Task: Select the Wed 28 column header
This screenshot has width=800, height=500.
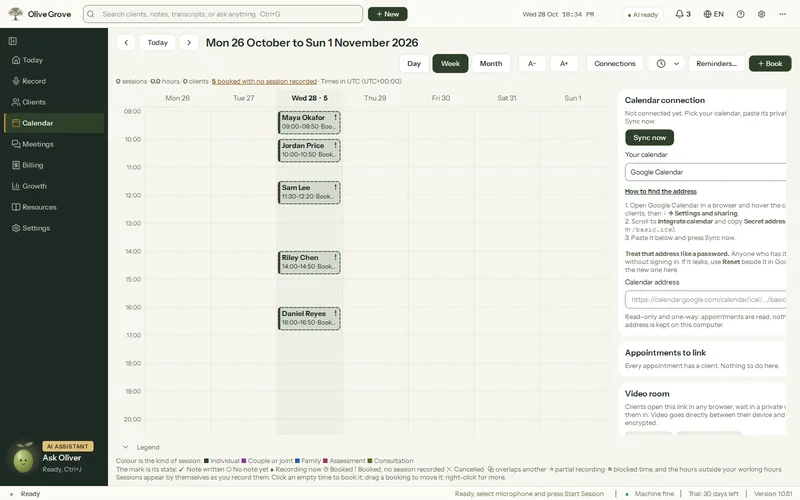Action: tap(309, 98)
